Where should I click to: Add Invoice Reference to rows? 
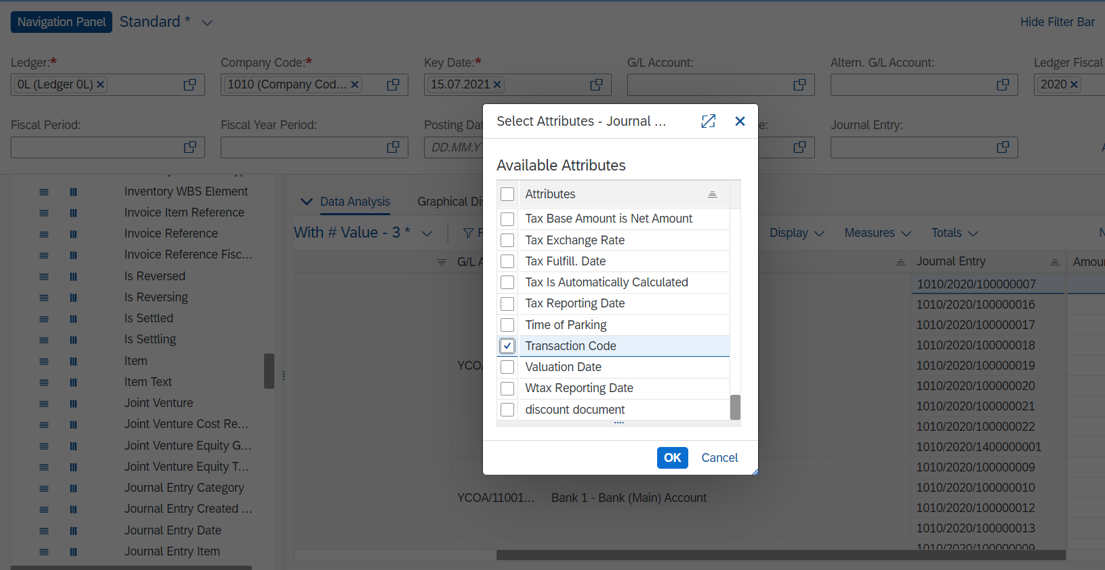44,233
